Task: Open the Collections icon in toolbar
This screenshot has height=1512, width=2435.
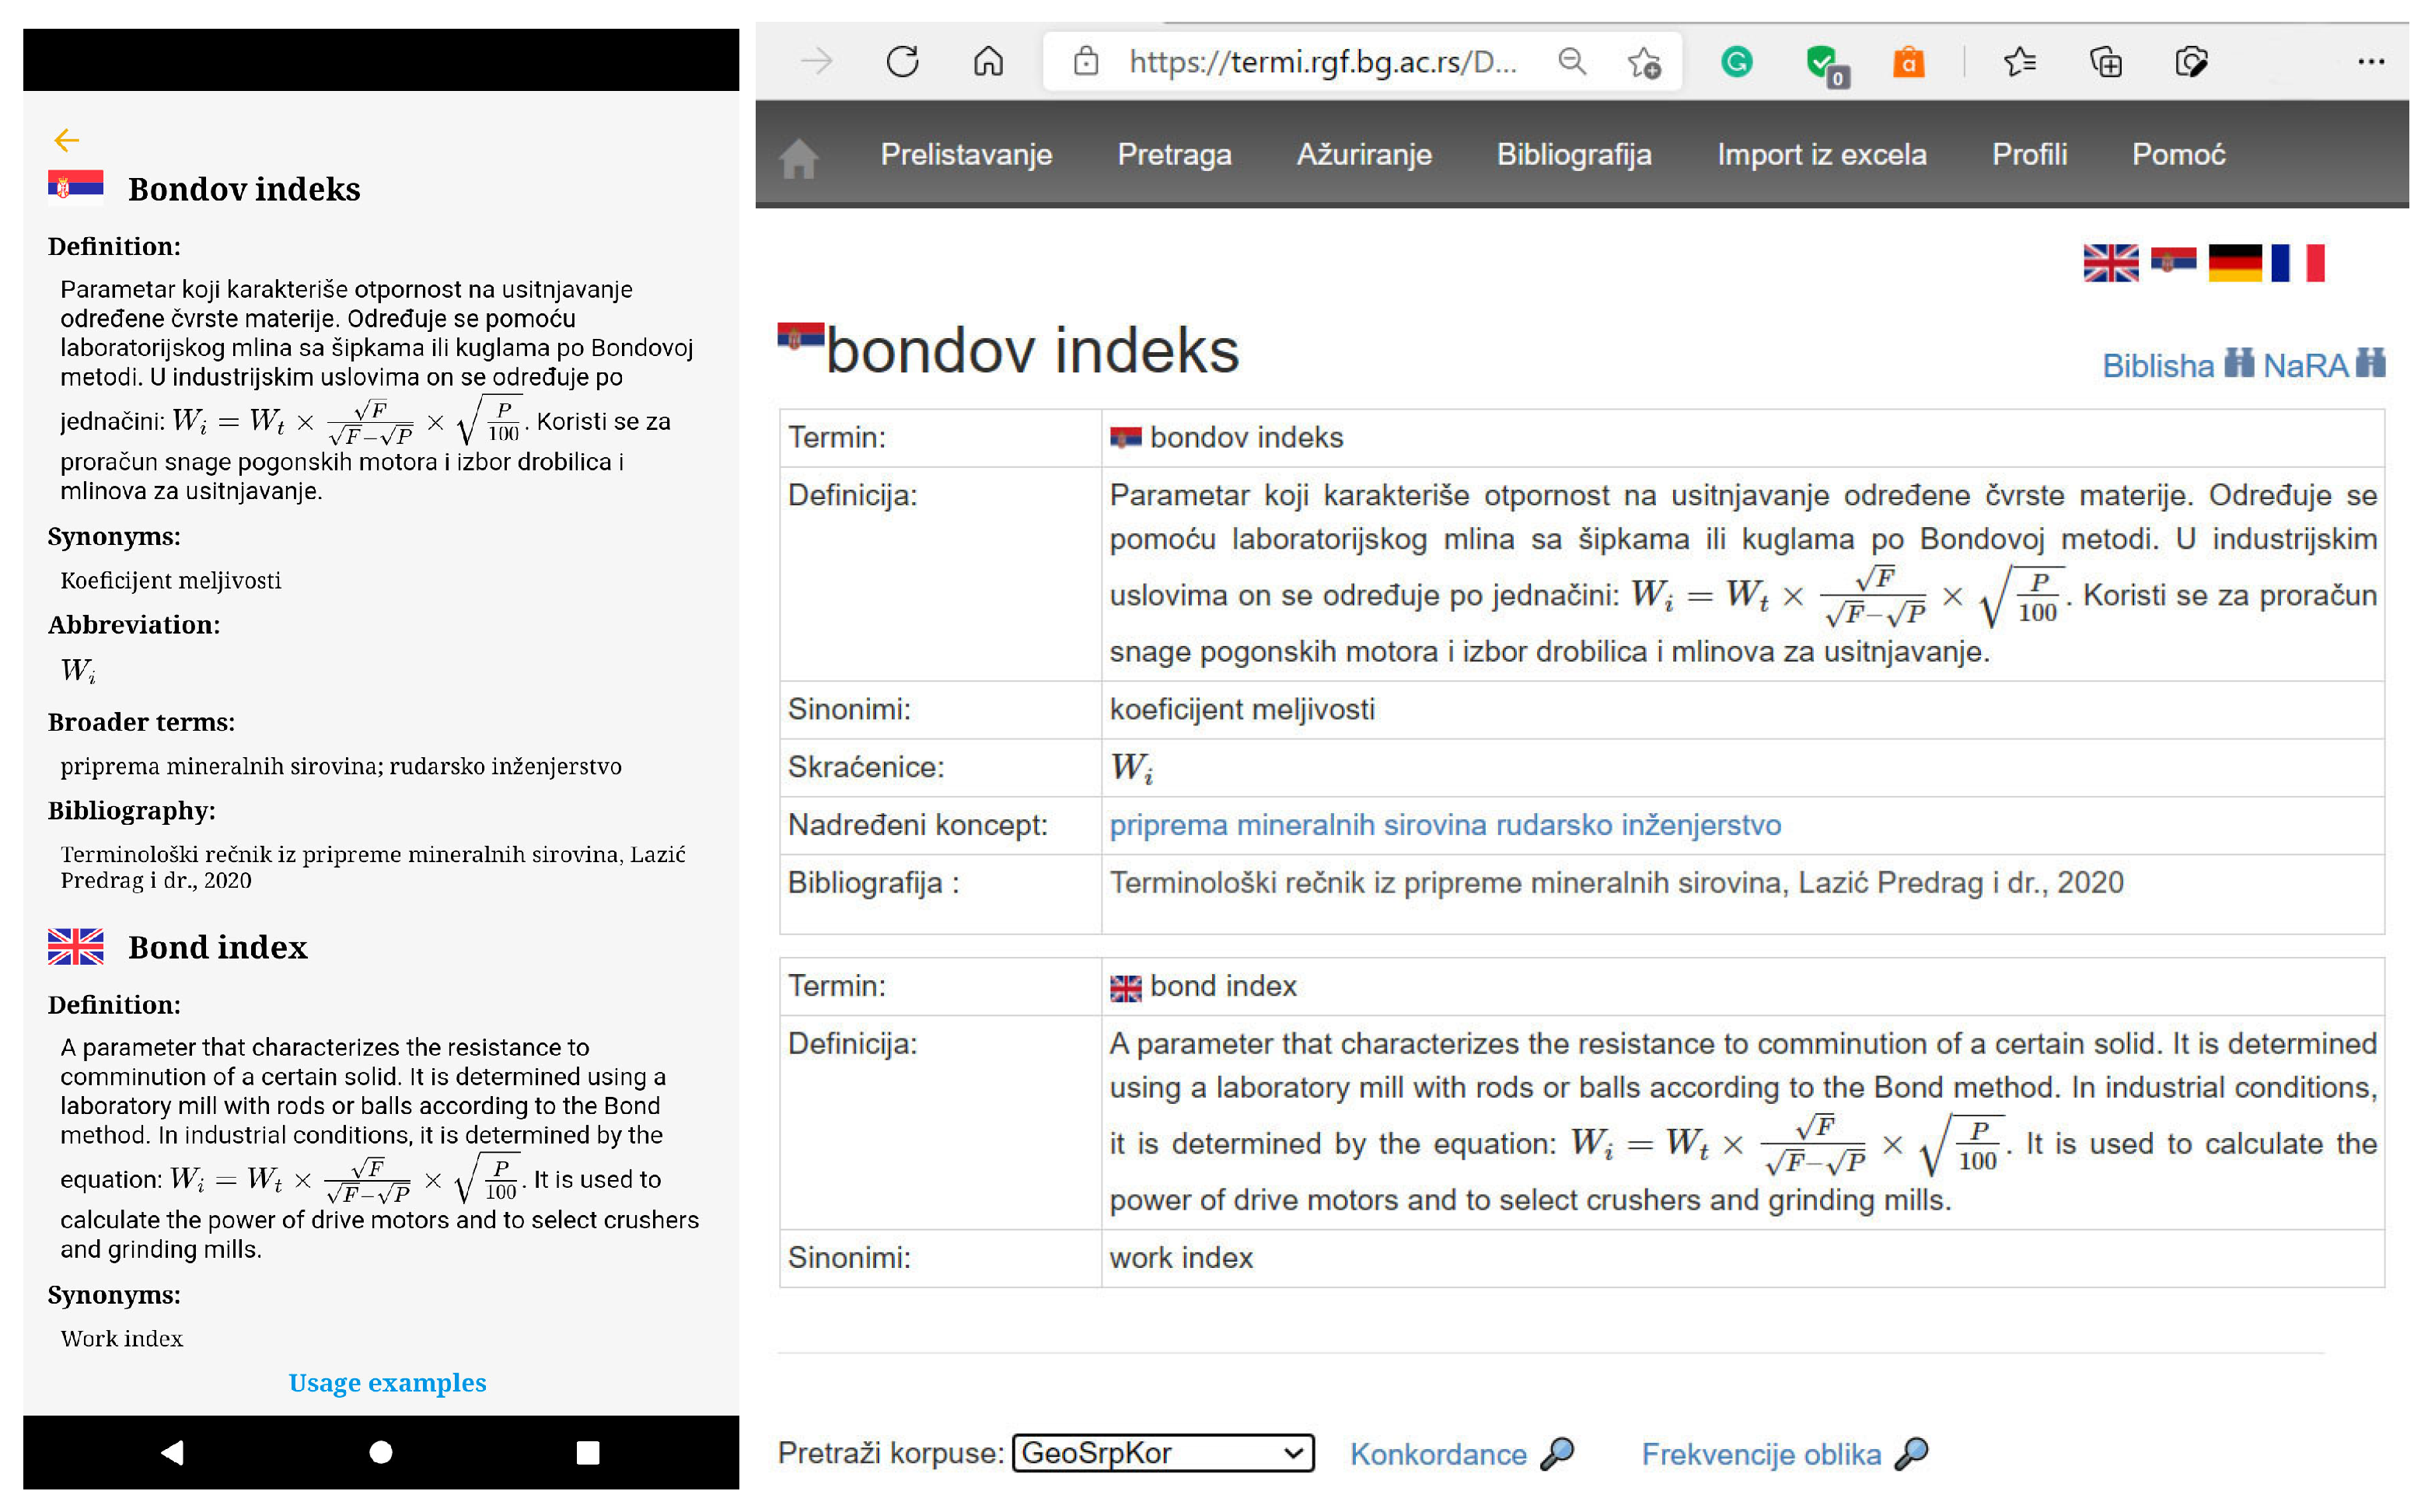Action: point(2106,62)
